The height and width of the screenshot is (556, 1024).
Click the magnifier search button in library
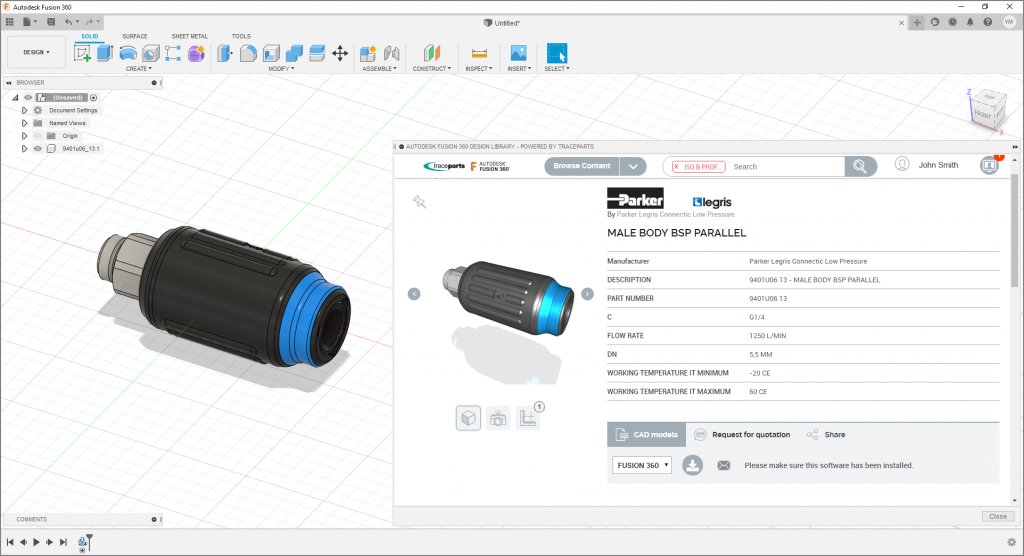pos(859,166)
